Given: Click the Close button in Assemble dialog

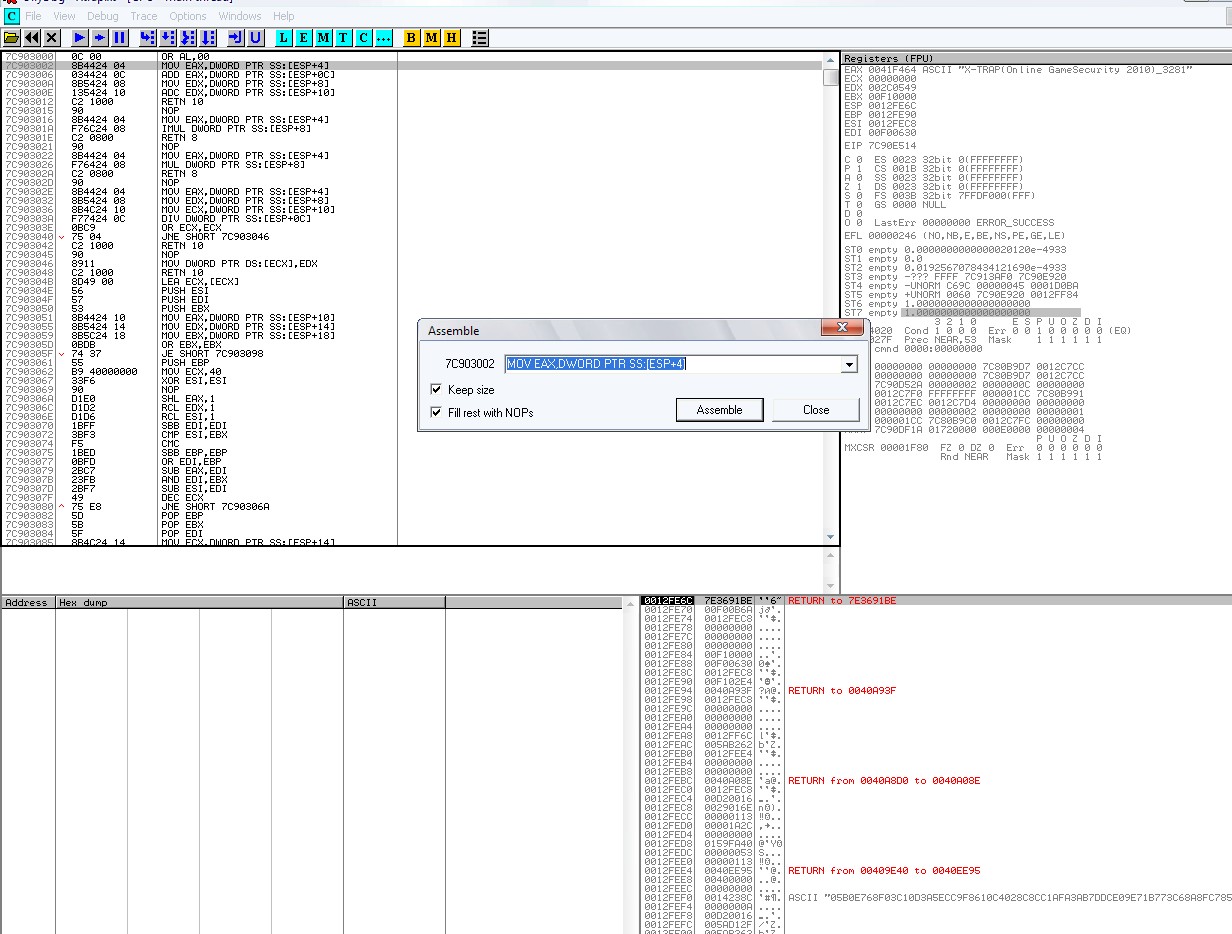Looking at the screenshot, I should tap(816, 410).
